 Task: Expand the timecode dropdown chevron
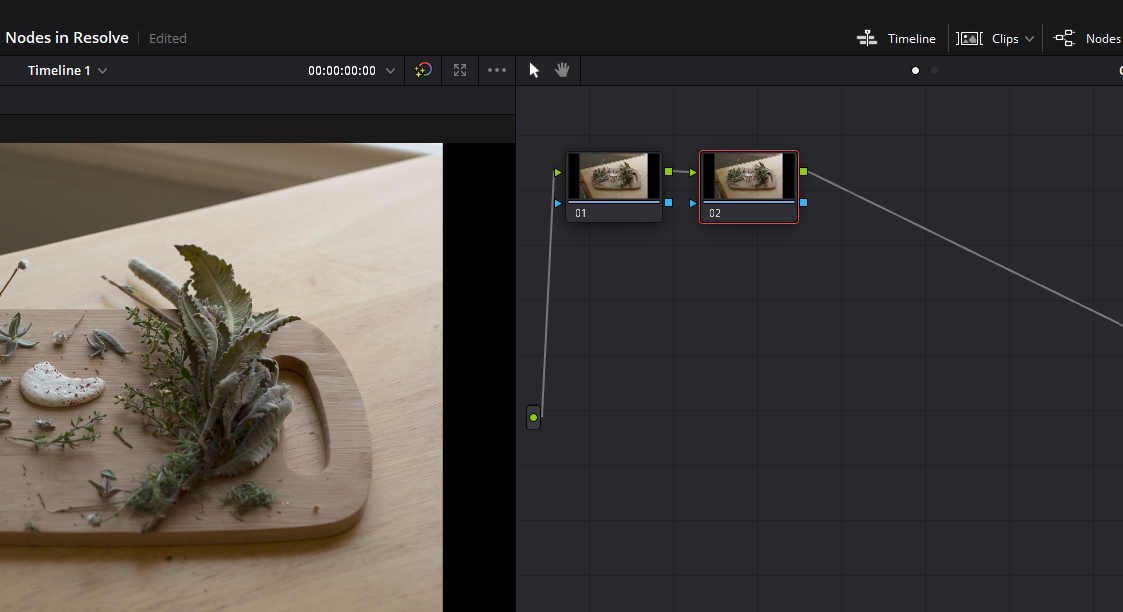coord(390,71)
